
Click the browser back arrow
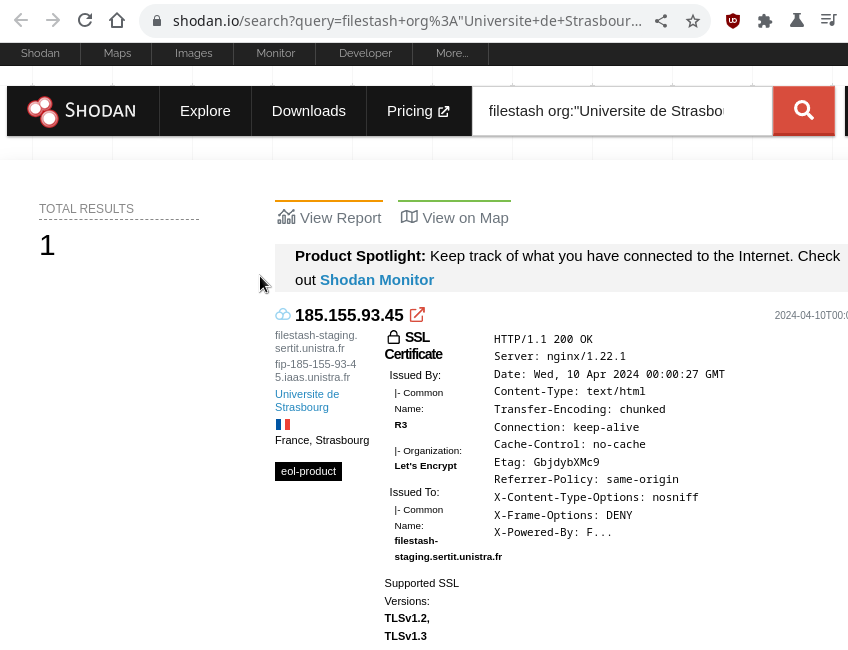coord(21,21)
